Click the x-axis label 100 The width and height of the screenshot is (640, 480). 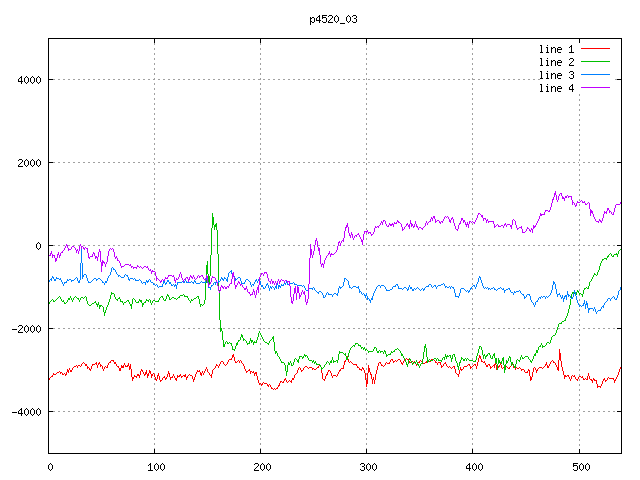(156, 467)
